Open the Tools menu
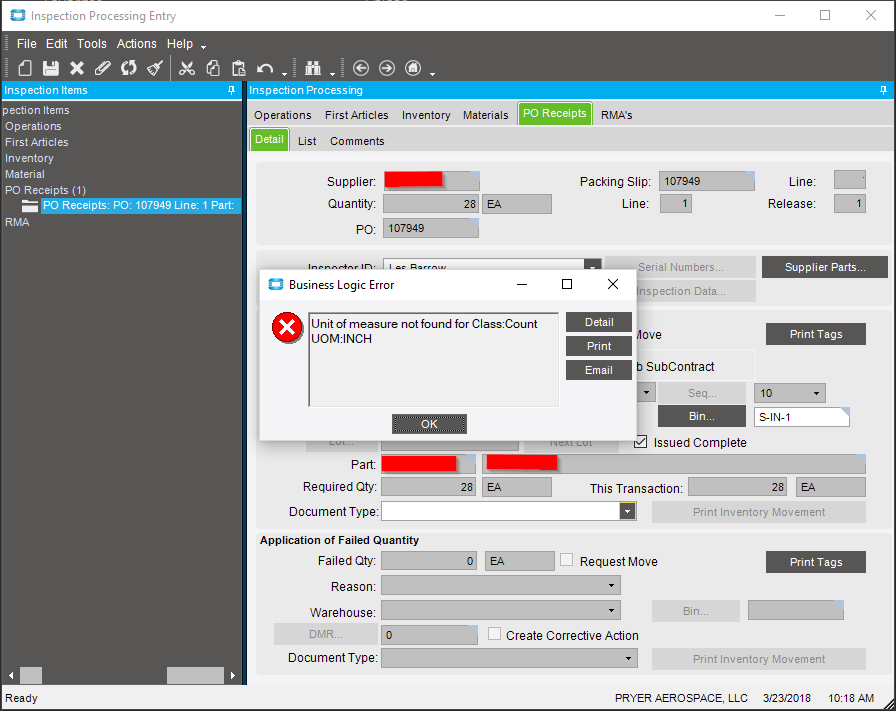 point(92,44)
